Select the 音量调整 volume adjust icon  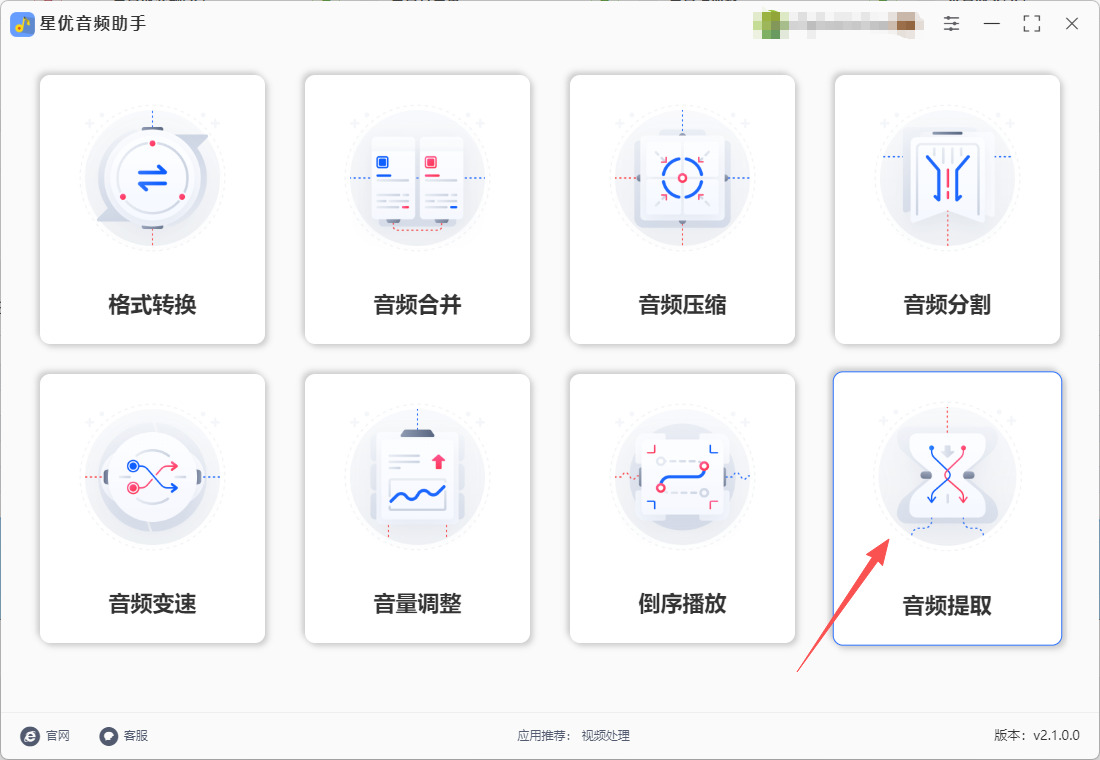(x=417, y=476)
